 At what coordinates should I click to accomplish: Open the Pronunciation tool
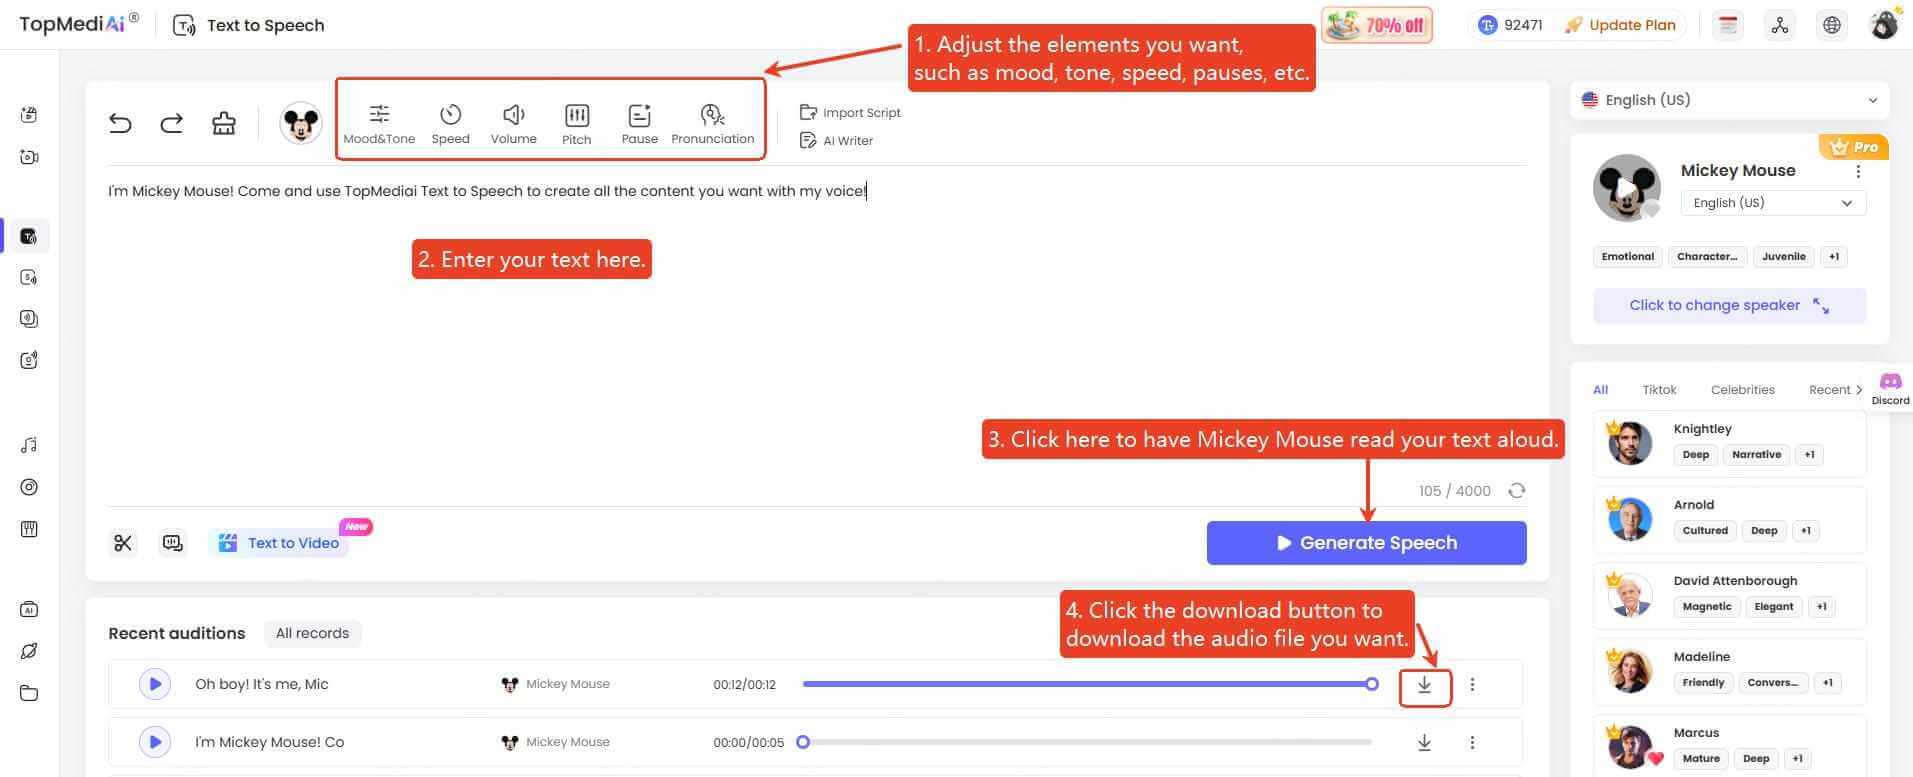pyautogui.click(x=712, y=124)
